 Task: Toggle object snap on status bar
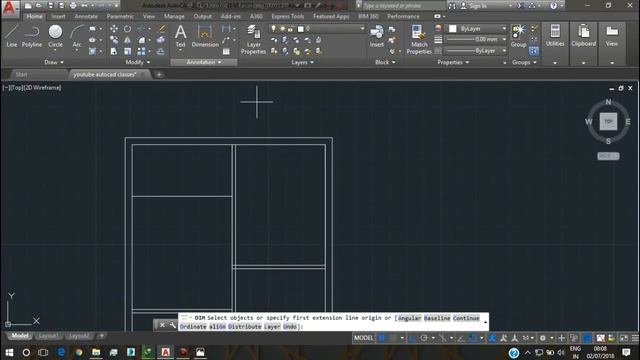[x=473, y=338]
